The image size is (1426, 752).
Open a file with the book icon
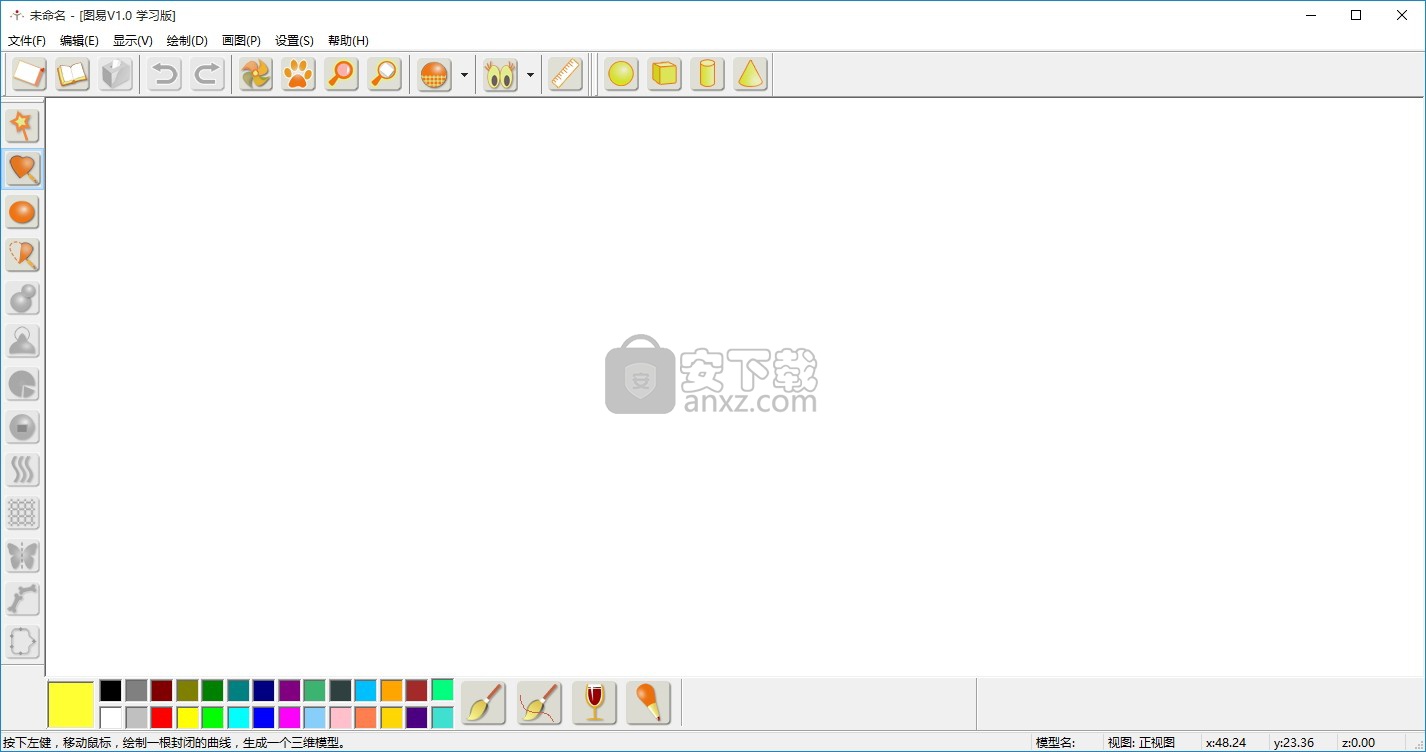pos(72,75)
